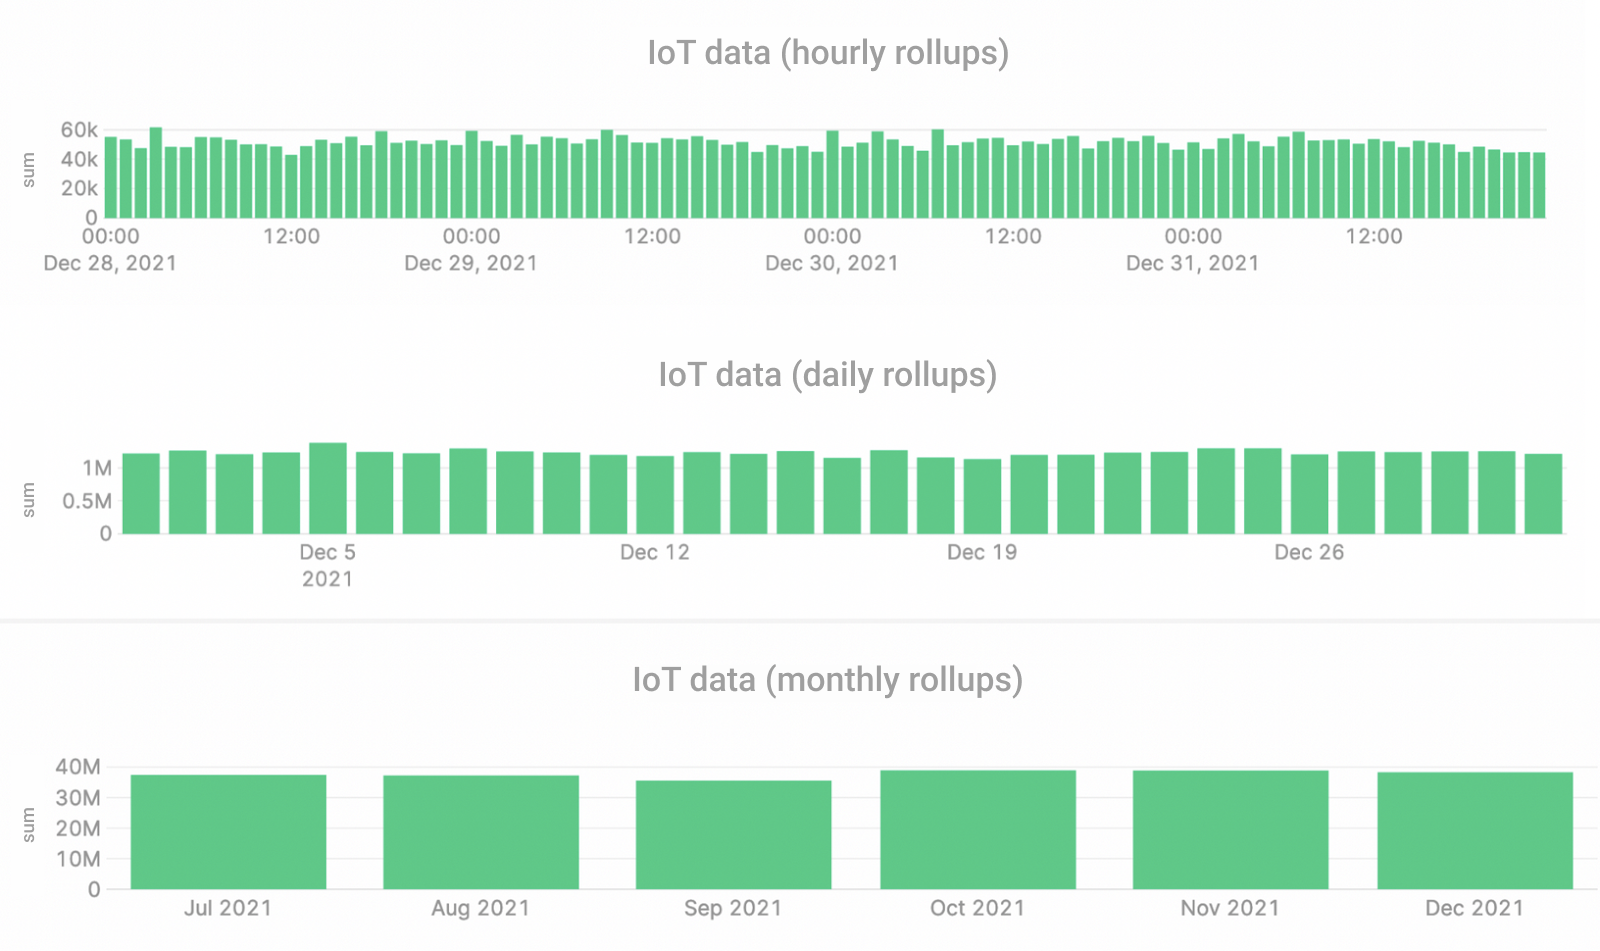Click the first bar in daily rollups chart

(x=141, y=494)
